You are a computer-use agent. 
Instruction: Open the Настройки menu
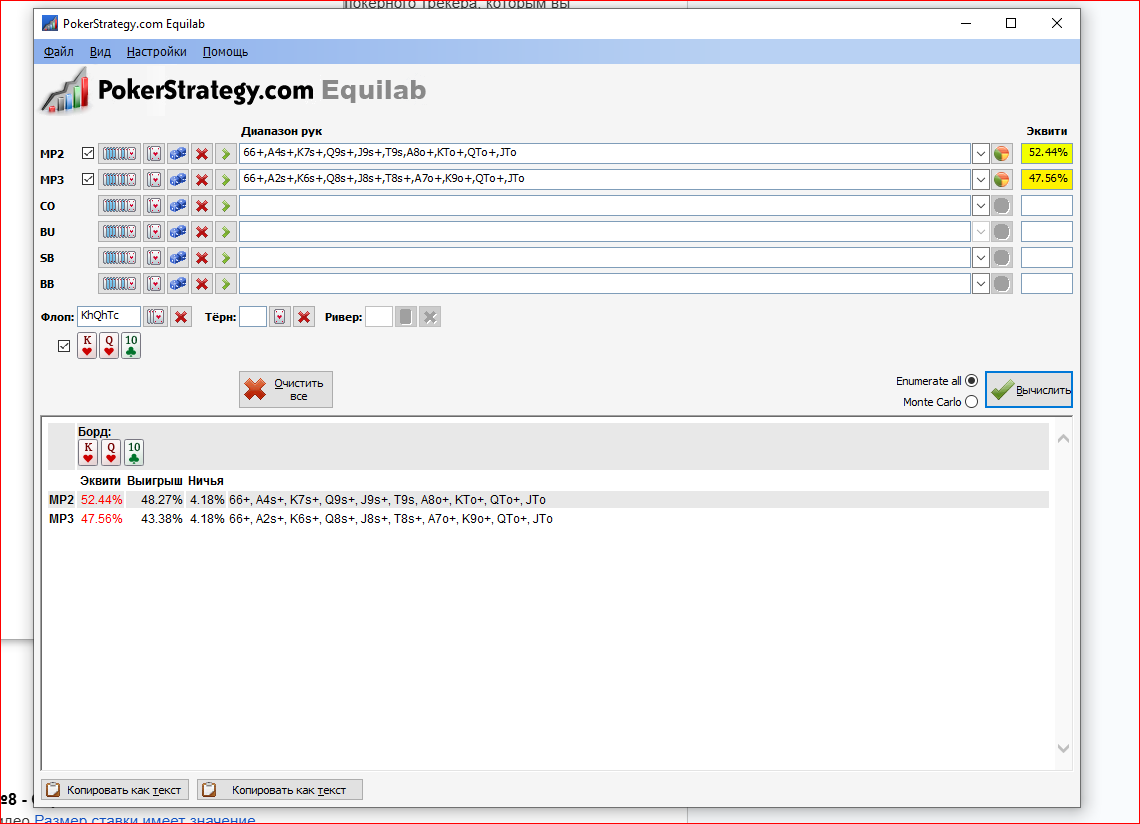point(156,52)
